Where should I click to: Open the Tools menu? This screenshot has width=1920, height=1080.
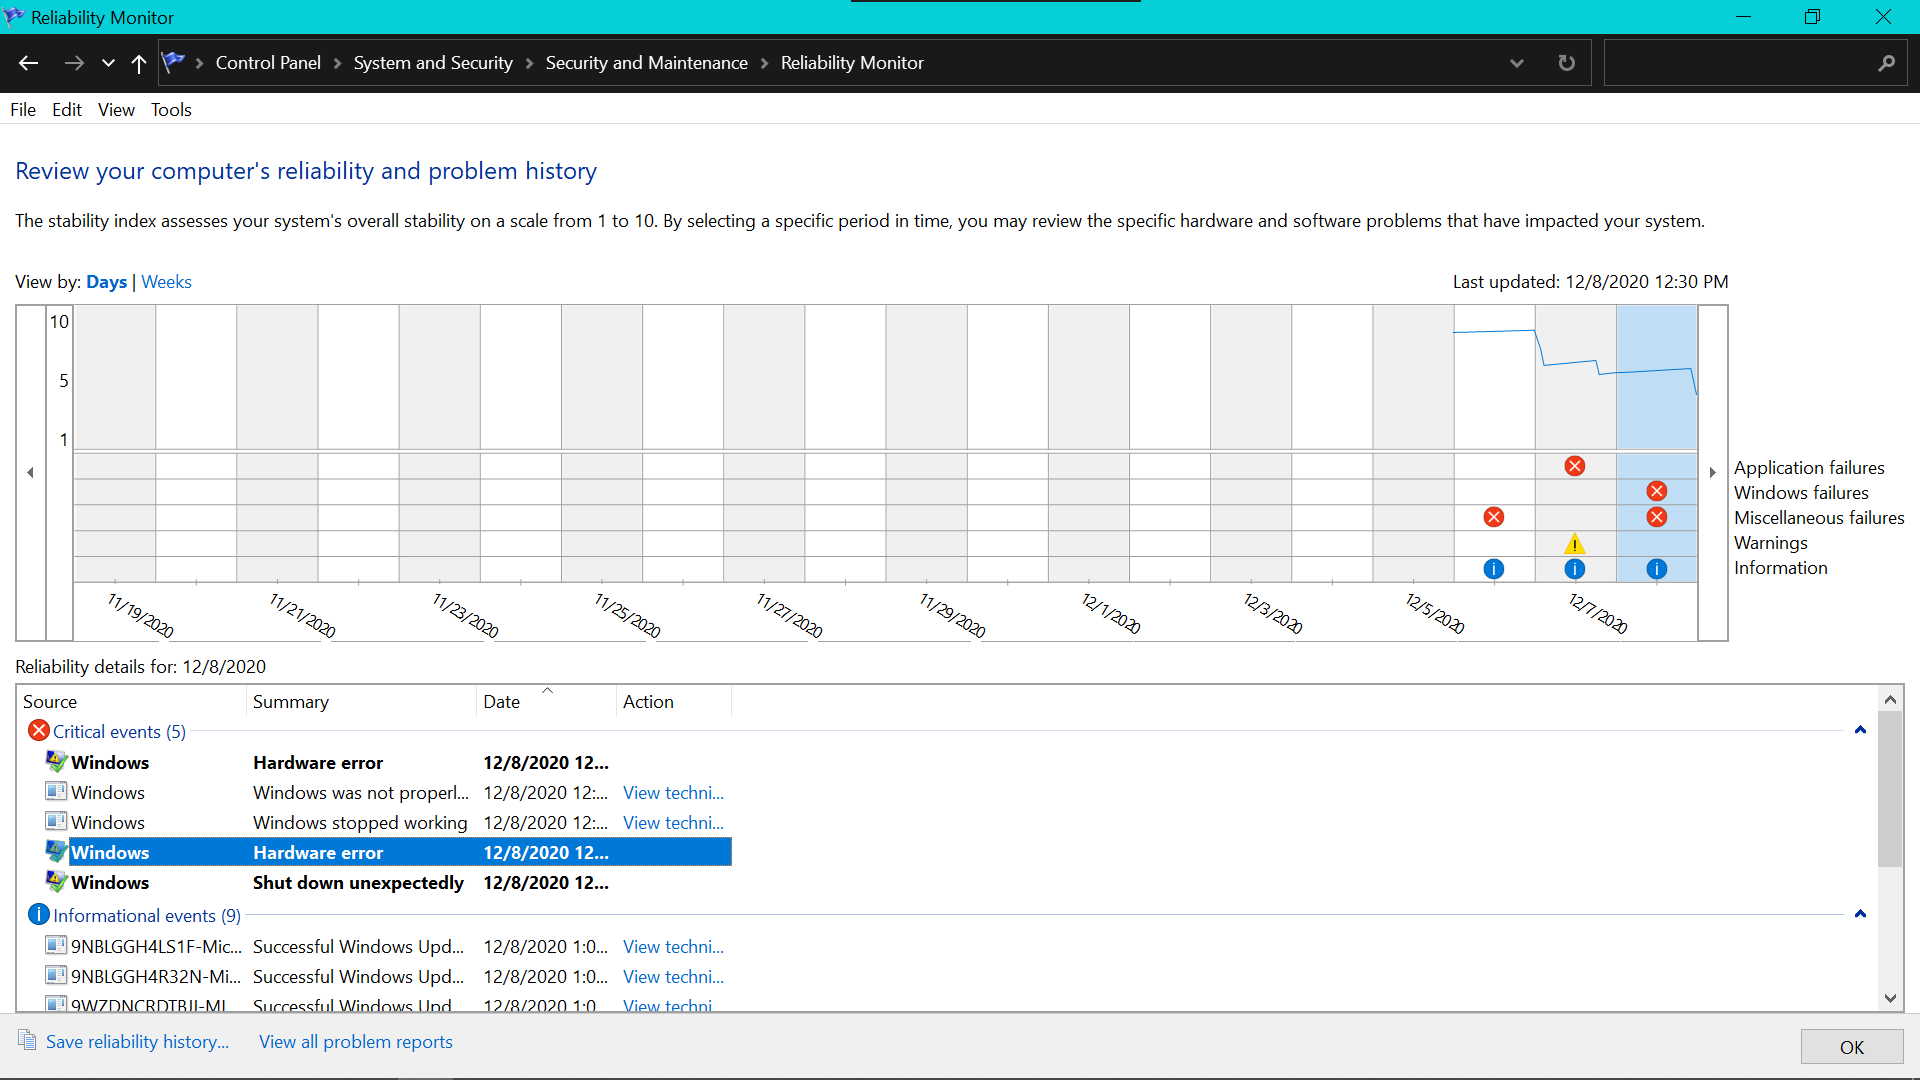(171, 110)
